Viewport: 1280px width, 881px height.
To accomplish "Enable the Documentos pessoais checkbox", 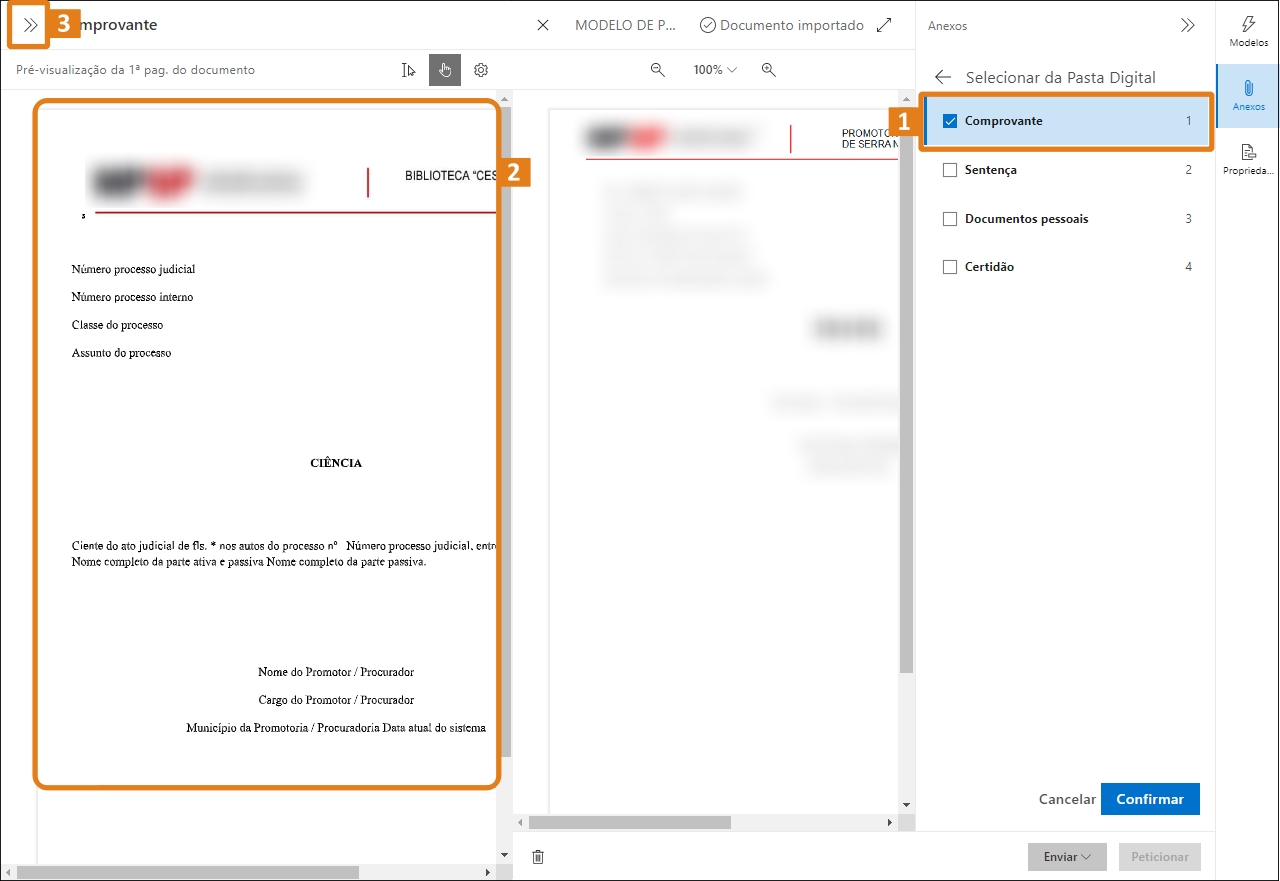I will pyautogui.click(x=949, y=218).
